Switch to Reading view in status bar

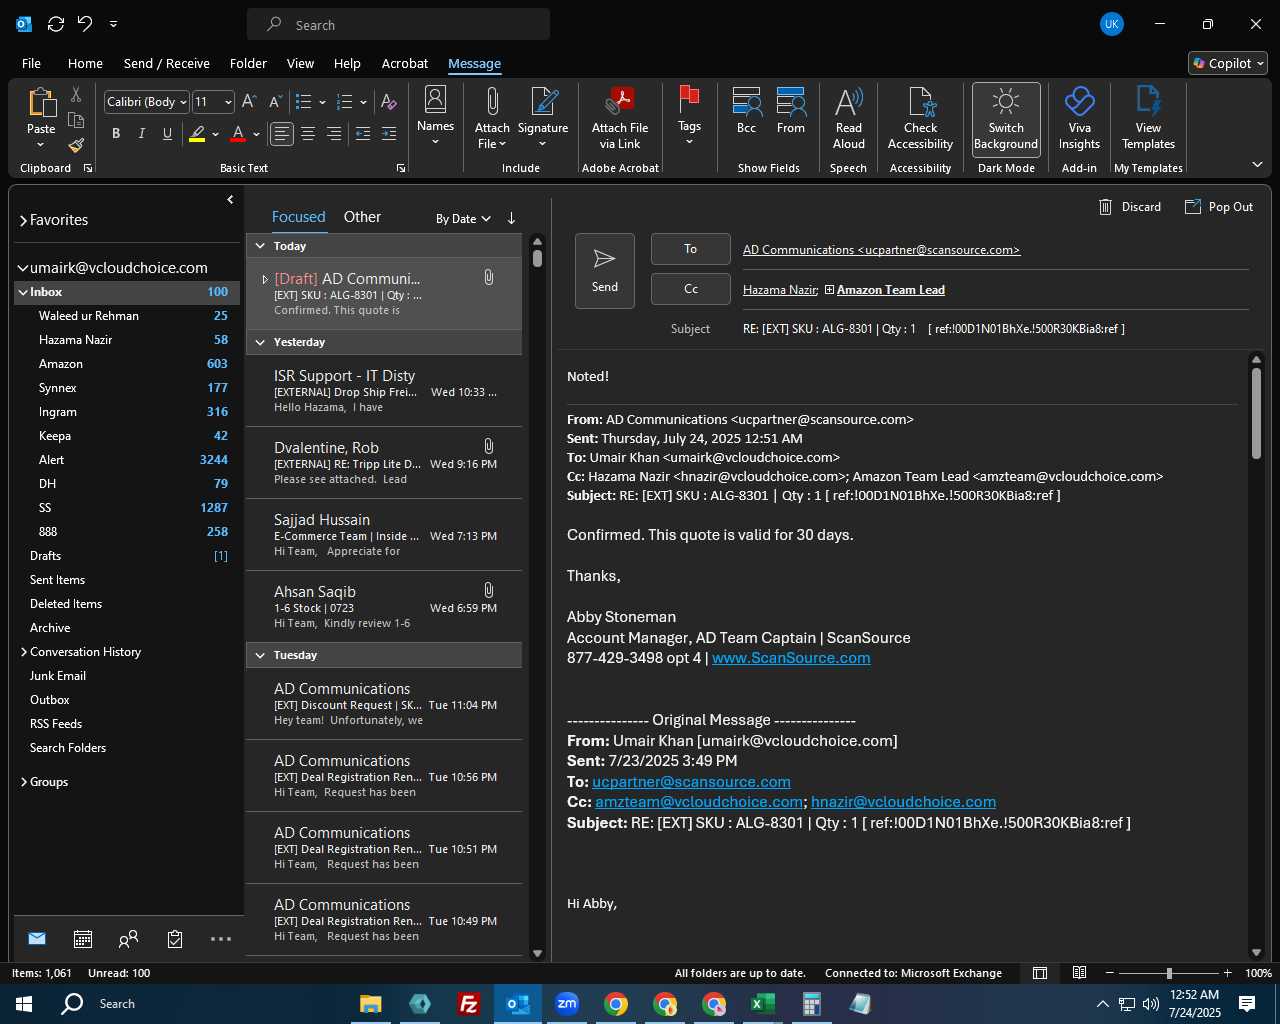pos(1080,973)
